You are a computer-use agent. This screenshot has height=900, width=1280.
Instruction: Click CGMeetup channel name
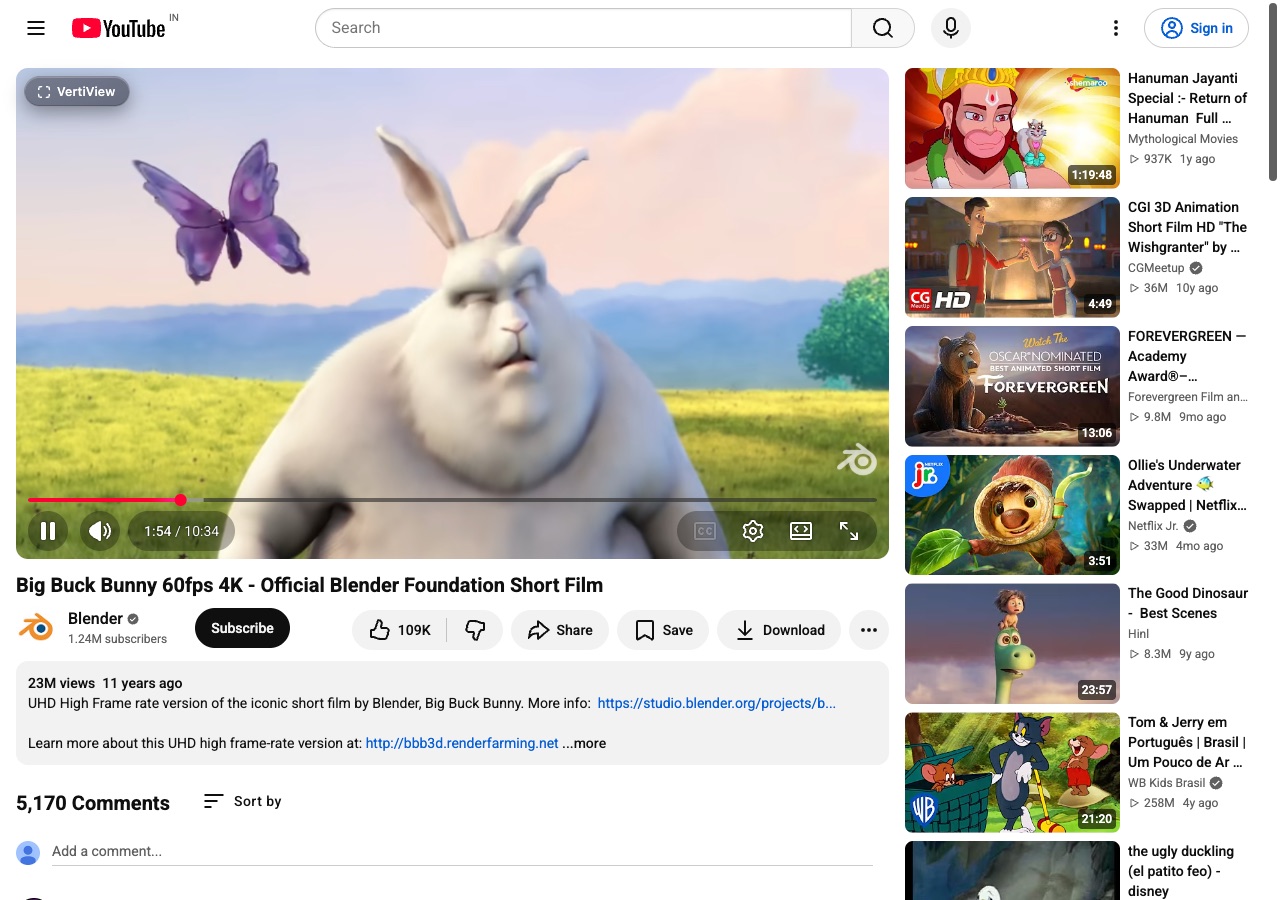tap(1156, 268)
